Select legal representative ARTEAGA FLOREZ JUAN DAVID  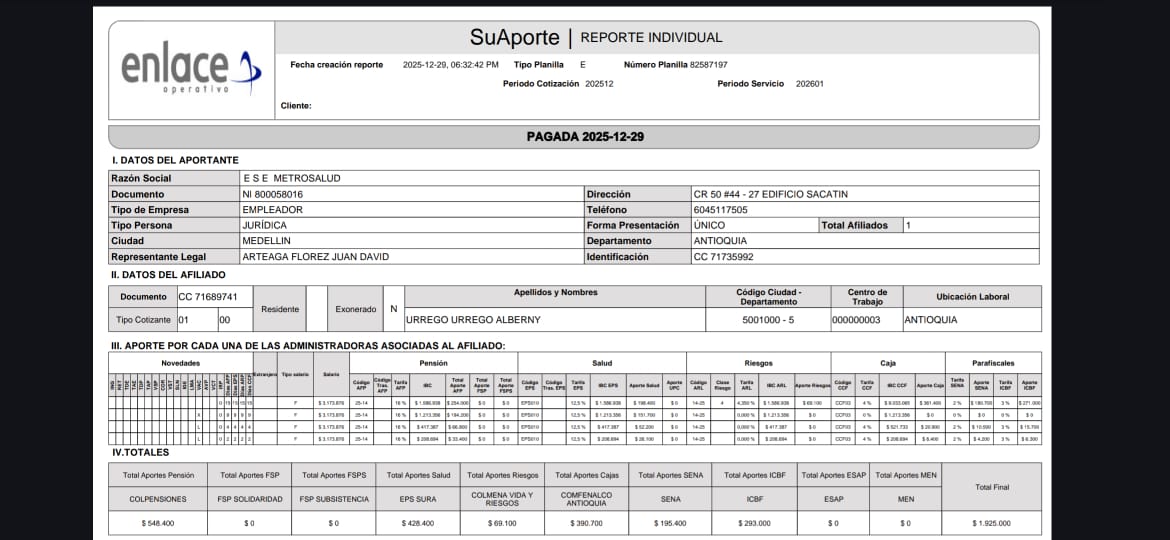click(x=315, y=257)
